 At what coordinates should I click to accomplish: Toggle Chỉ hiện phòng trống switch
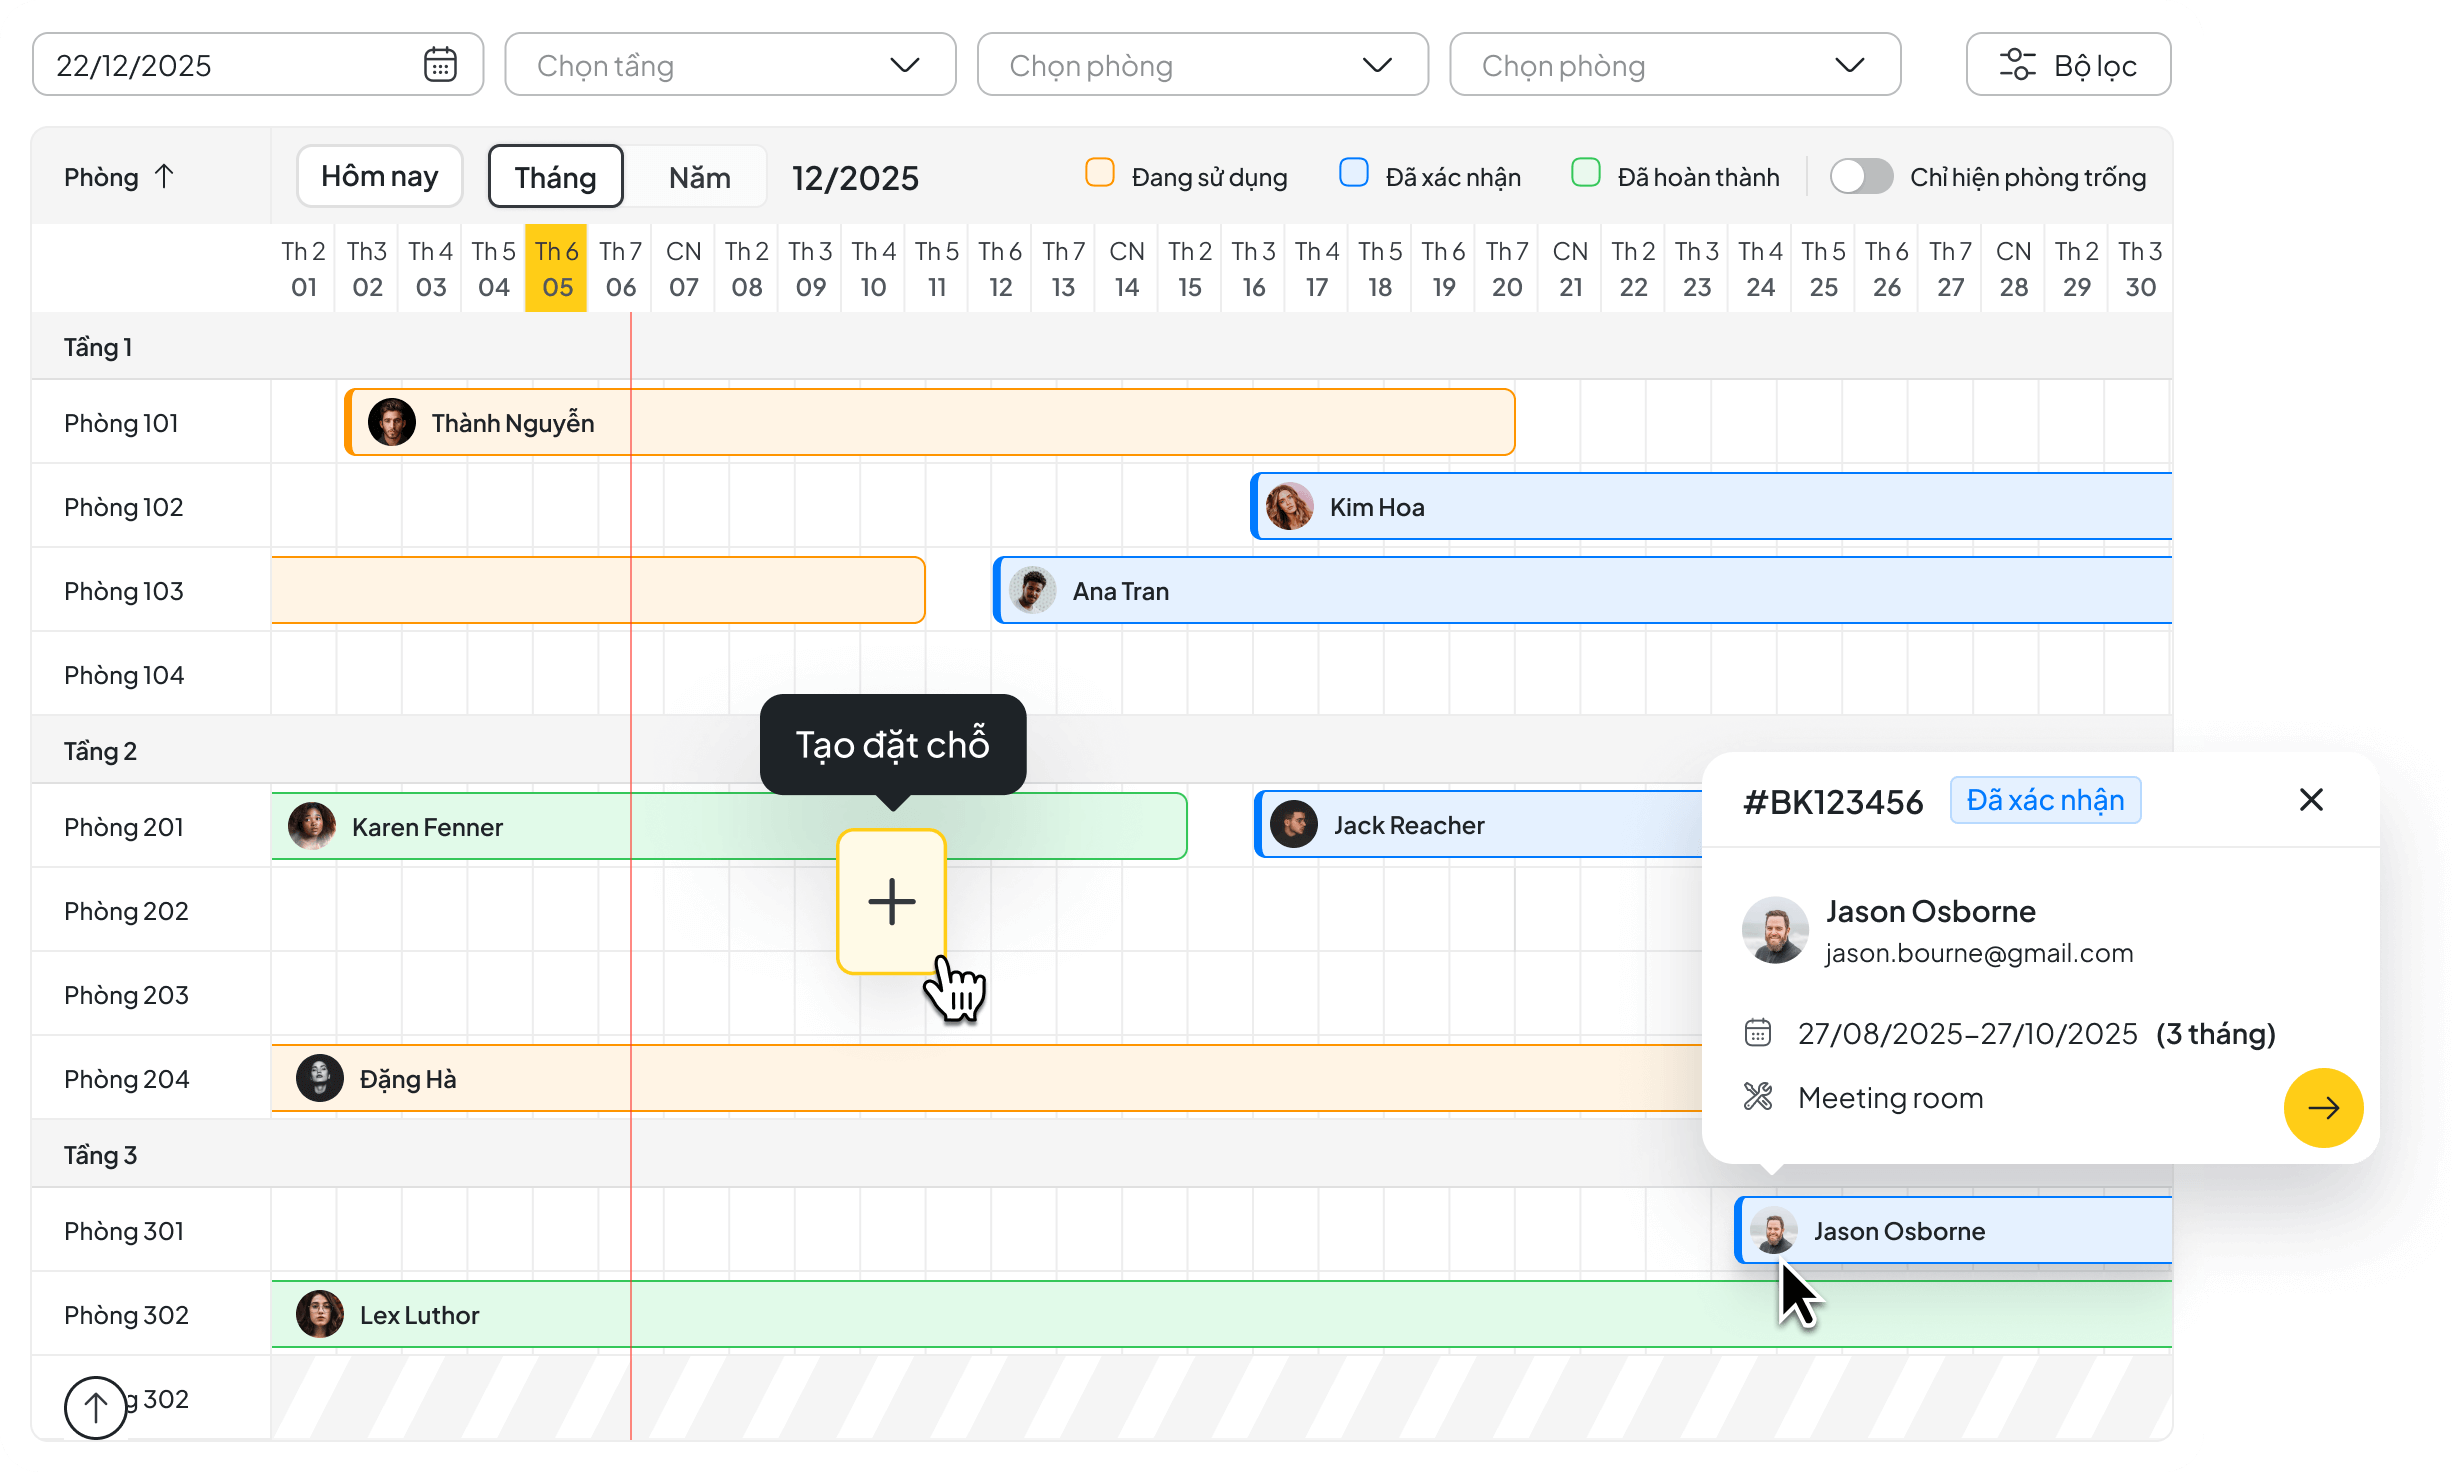(1861, 177)
